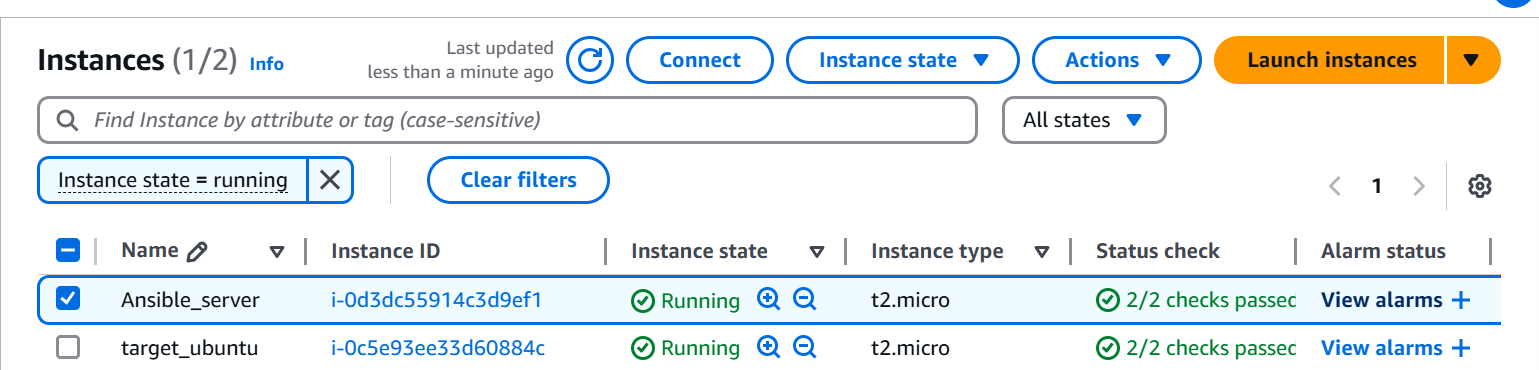1539x370 pixels.
Task: Open the All states filter dropdown
Action: (1084, 120)
